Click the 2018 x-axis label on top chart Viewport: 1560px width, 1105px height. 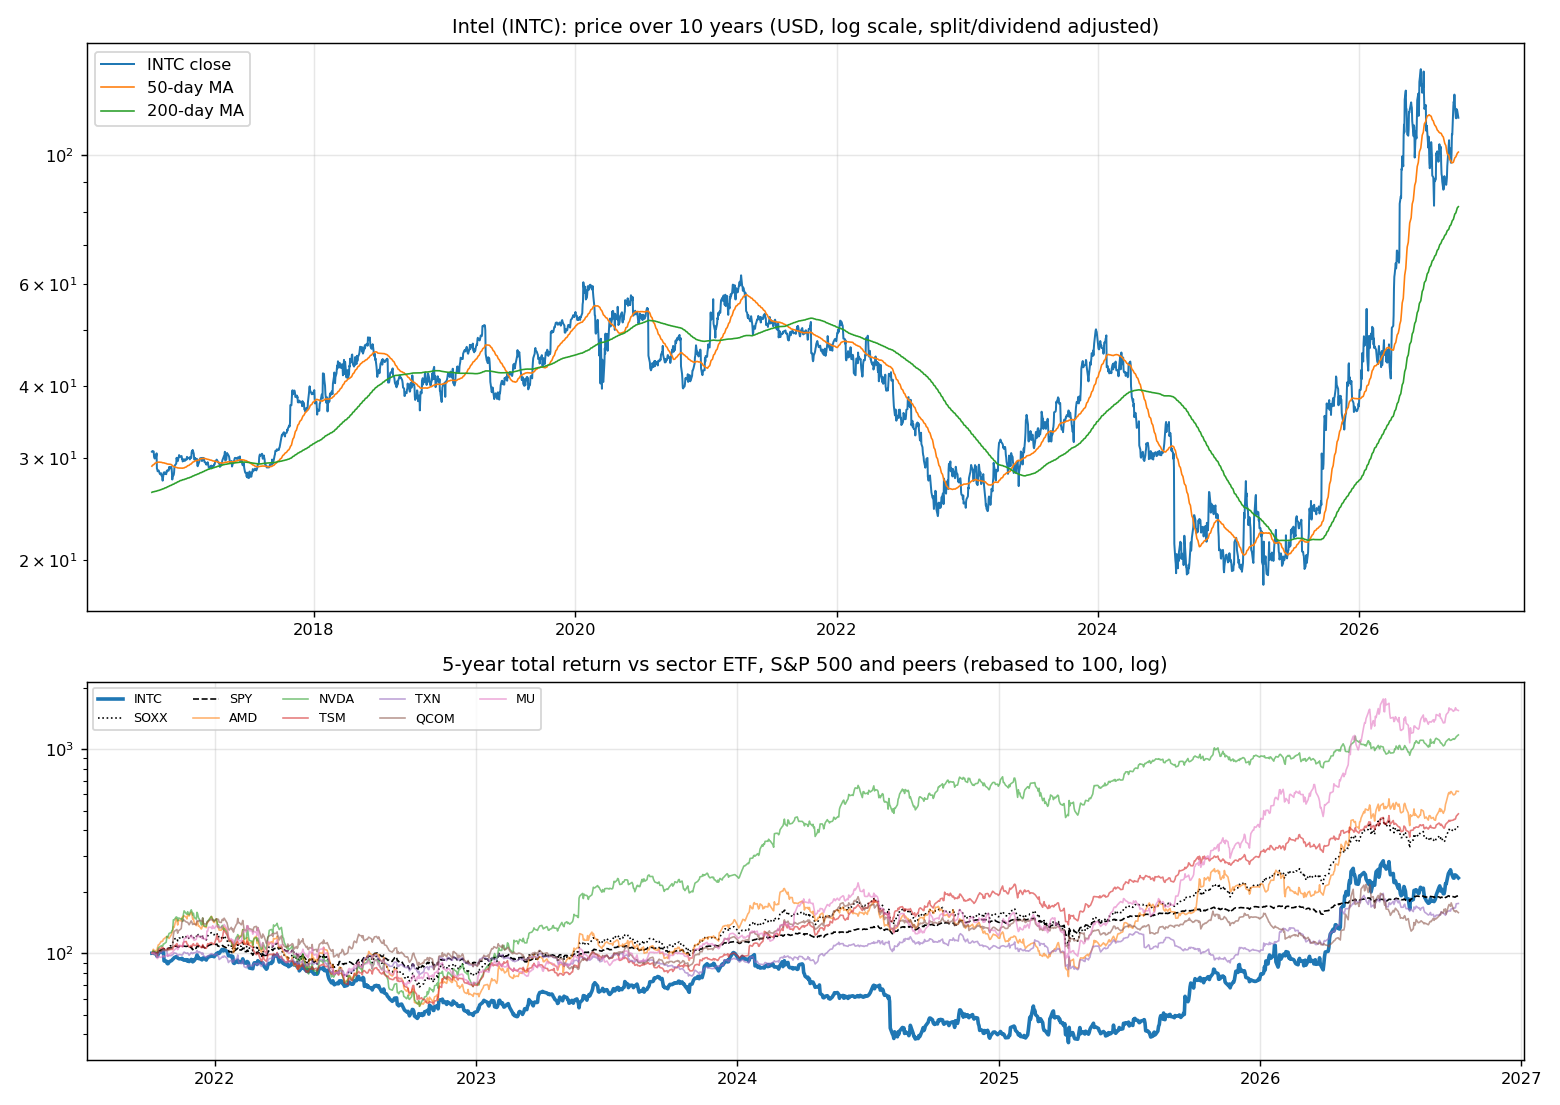(314, 629)
